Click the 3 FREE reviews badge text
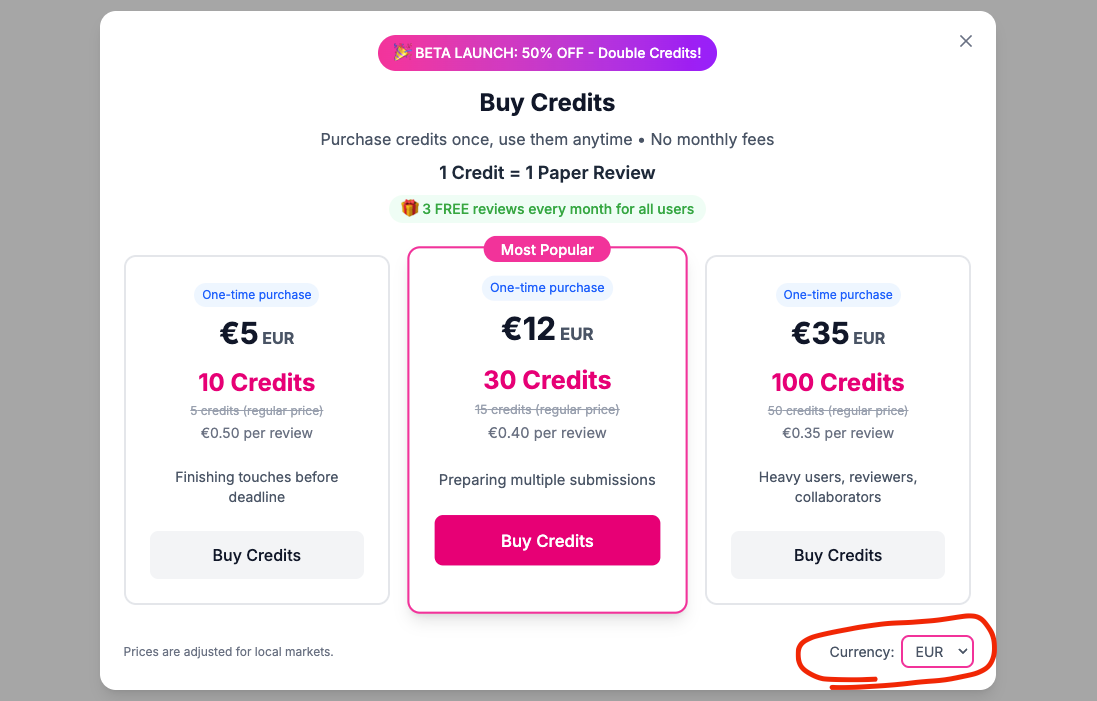This screenshot has width=1097, height=701. click(x=557, y=209)
